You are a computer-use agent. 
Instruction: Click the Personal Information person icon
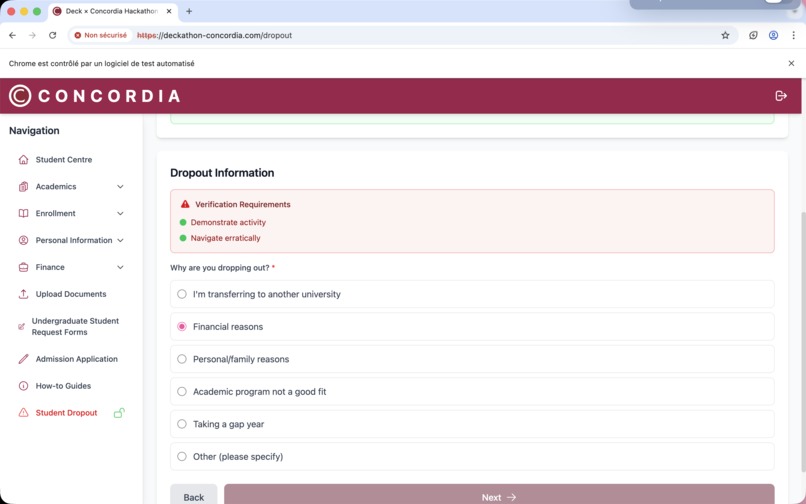23,240
